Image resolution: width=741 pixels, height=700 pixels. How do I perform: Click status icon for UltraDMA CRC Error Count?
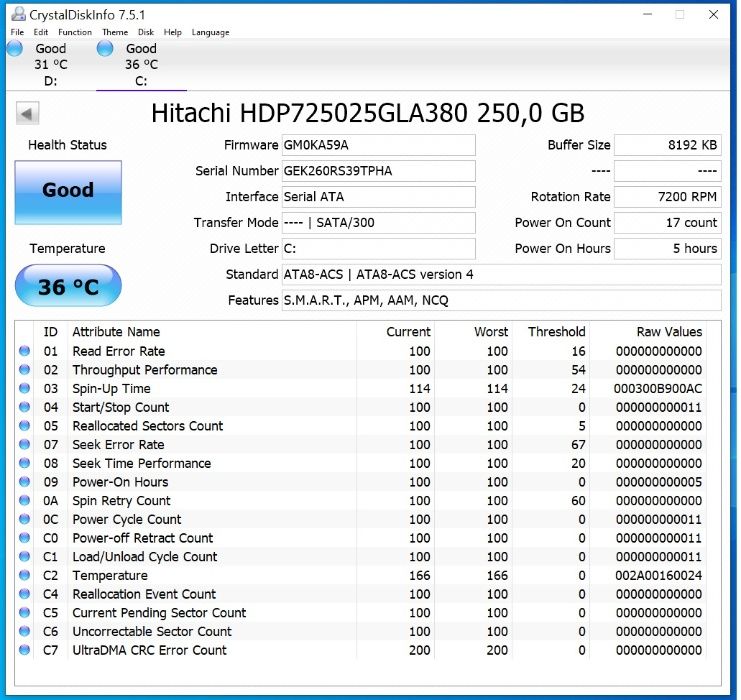[x=25, y=650]
